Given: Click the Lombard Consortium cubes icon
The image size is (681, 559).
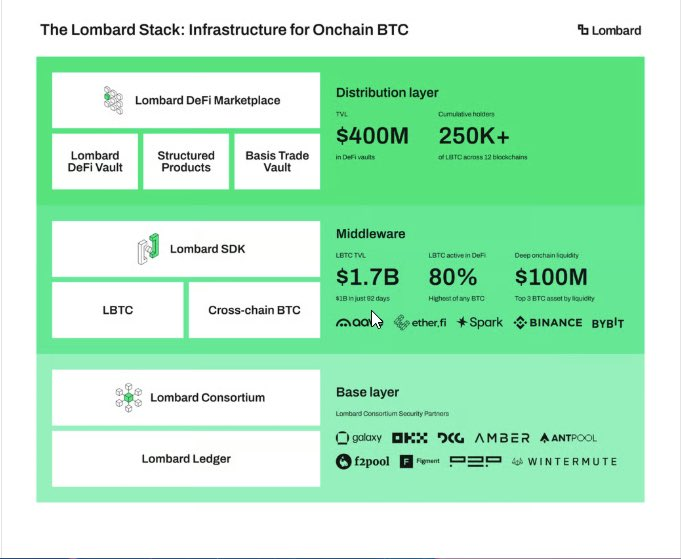Looking at the screenshot, I should (x=129, y=397).
